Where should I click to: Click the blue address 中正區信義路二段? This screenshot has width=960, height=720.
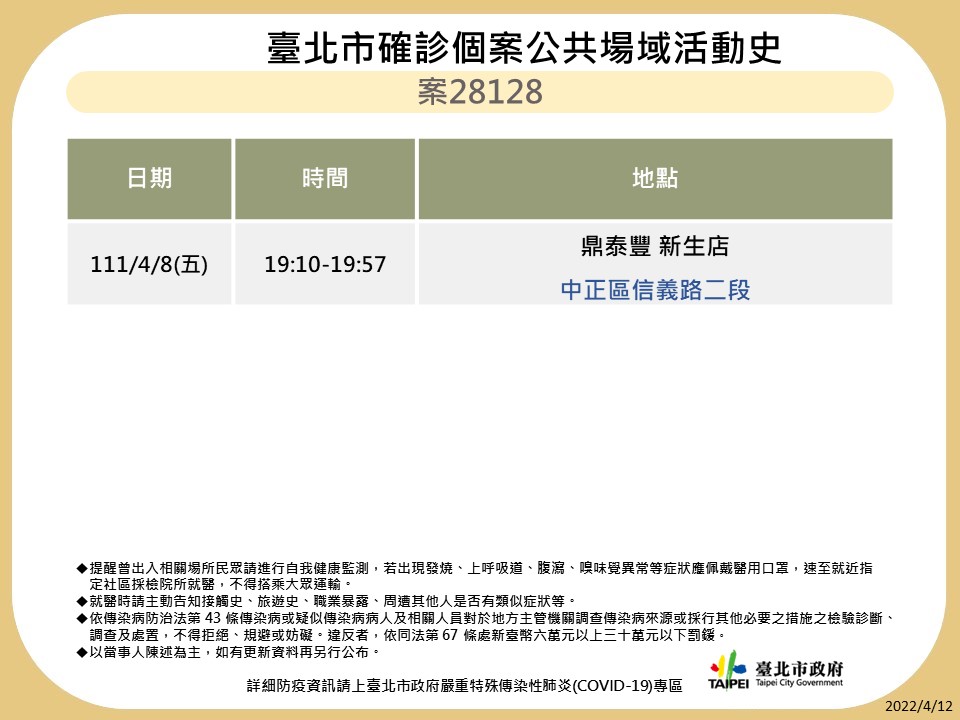click(x=655, y=290)
